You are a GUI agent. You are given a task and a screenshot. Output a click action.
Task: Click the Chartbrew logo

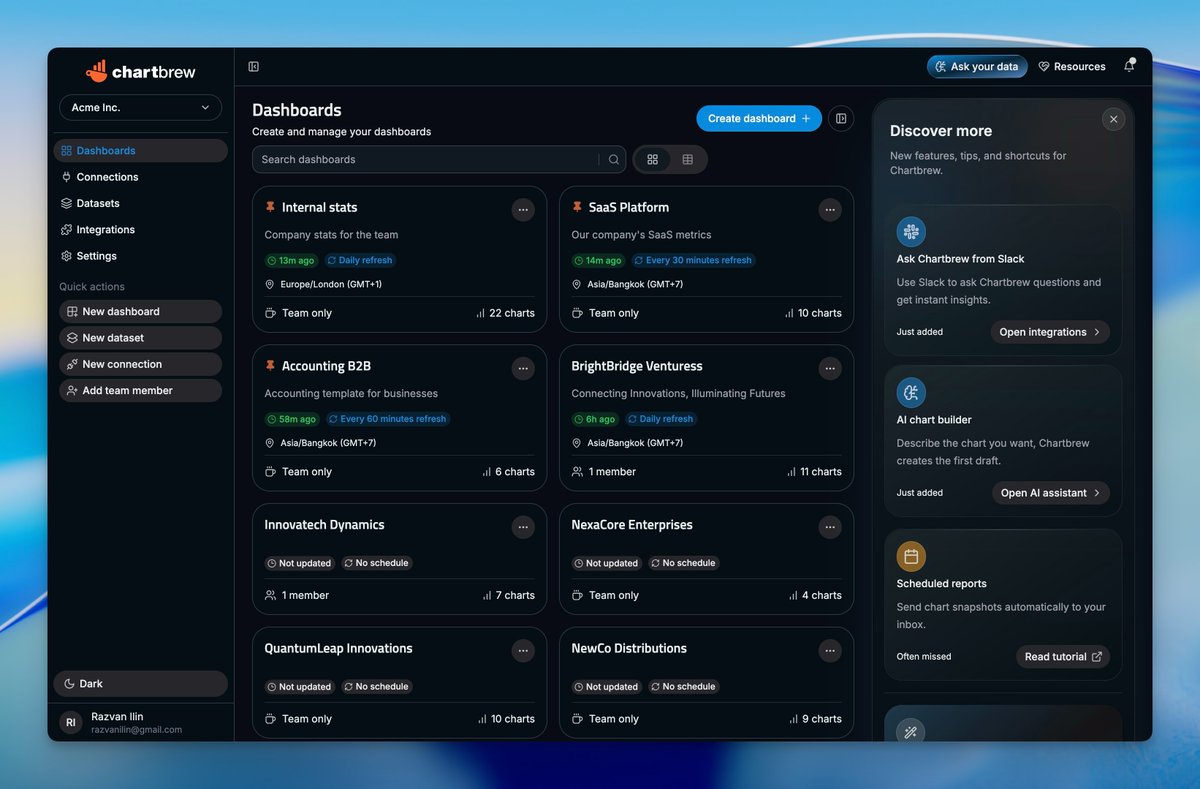(141, 71)
